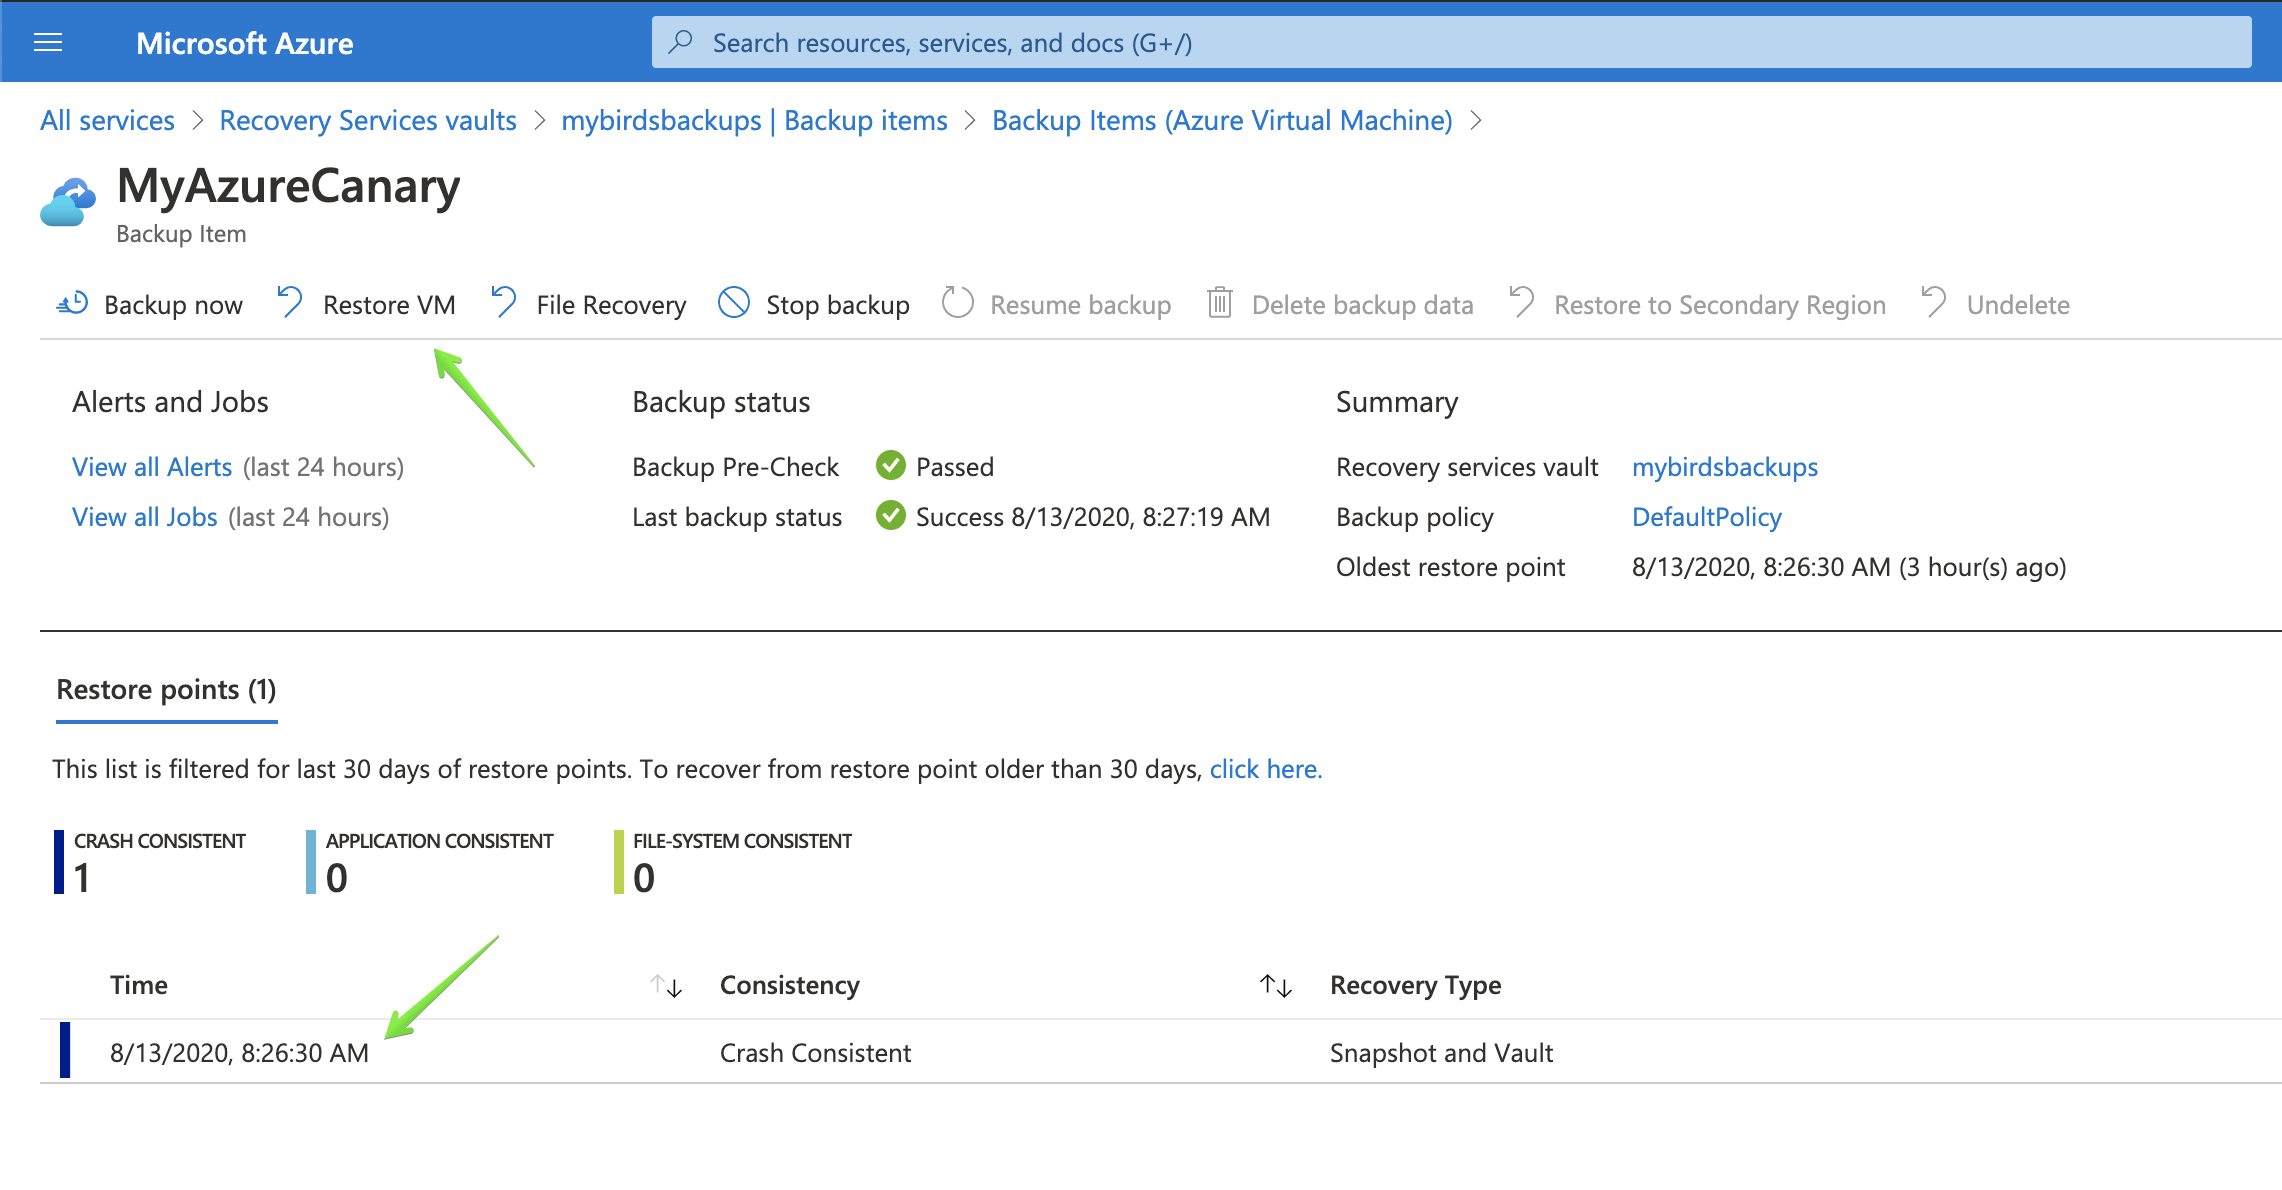Click the Backup now icon
2282x1190 pixels.
coord(73,303)
